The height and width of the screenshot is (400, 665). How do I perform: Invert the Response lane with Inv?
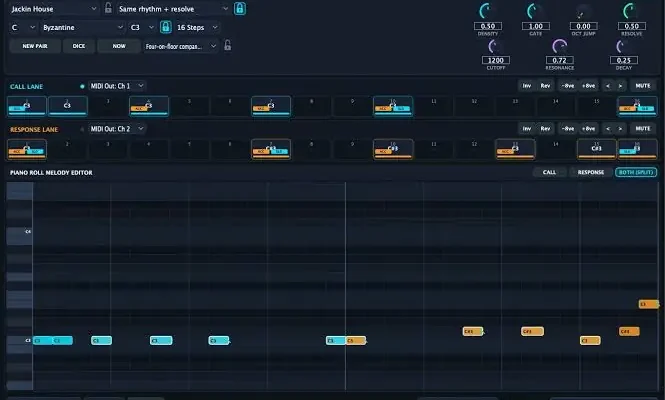[526, 129]
